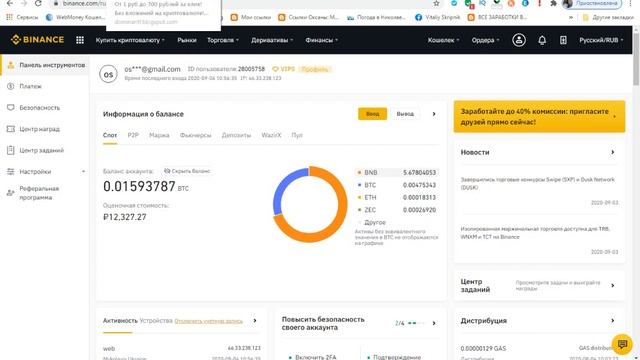Open Новости section arrow
The height and width of the screenshot is (360, 640).
click(x=613, y=152)
